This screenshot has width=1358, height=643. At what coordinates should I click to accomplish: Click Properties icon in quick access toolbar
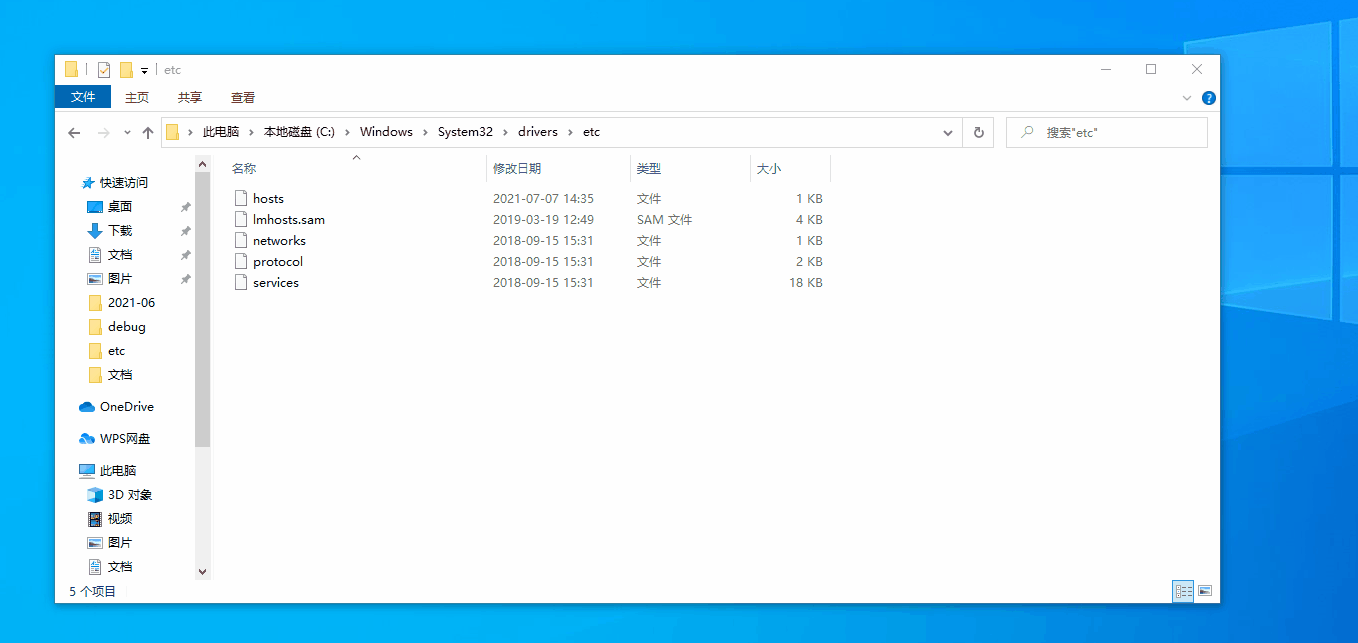pos(104,70)
